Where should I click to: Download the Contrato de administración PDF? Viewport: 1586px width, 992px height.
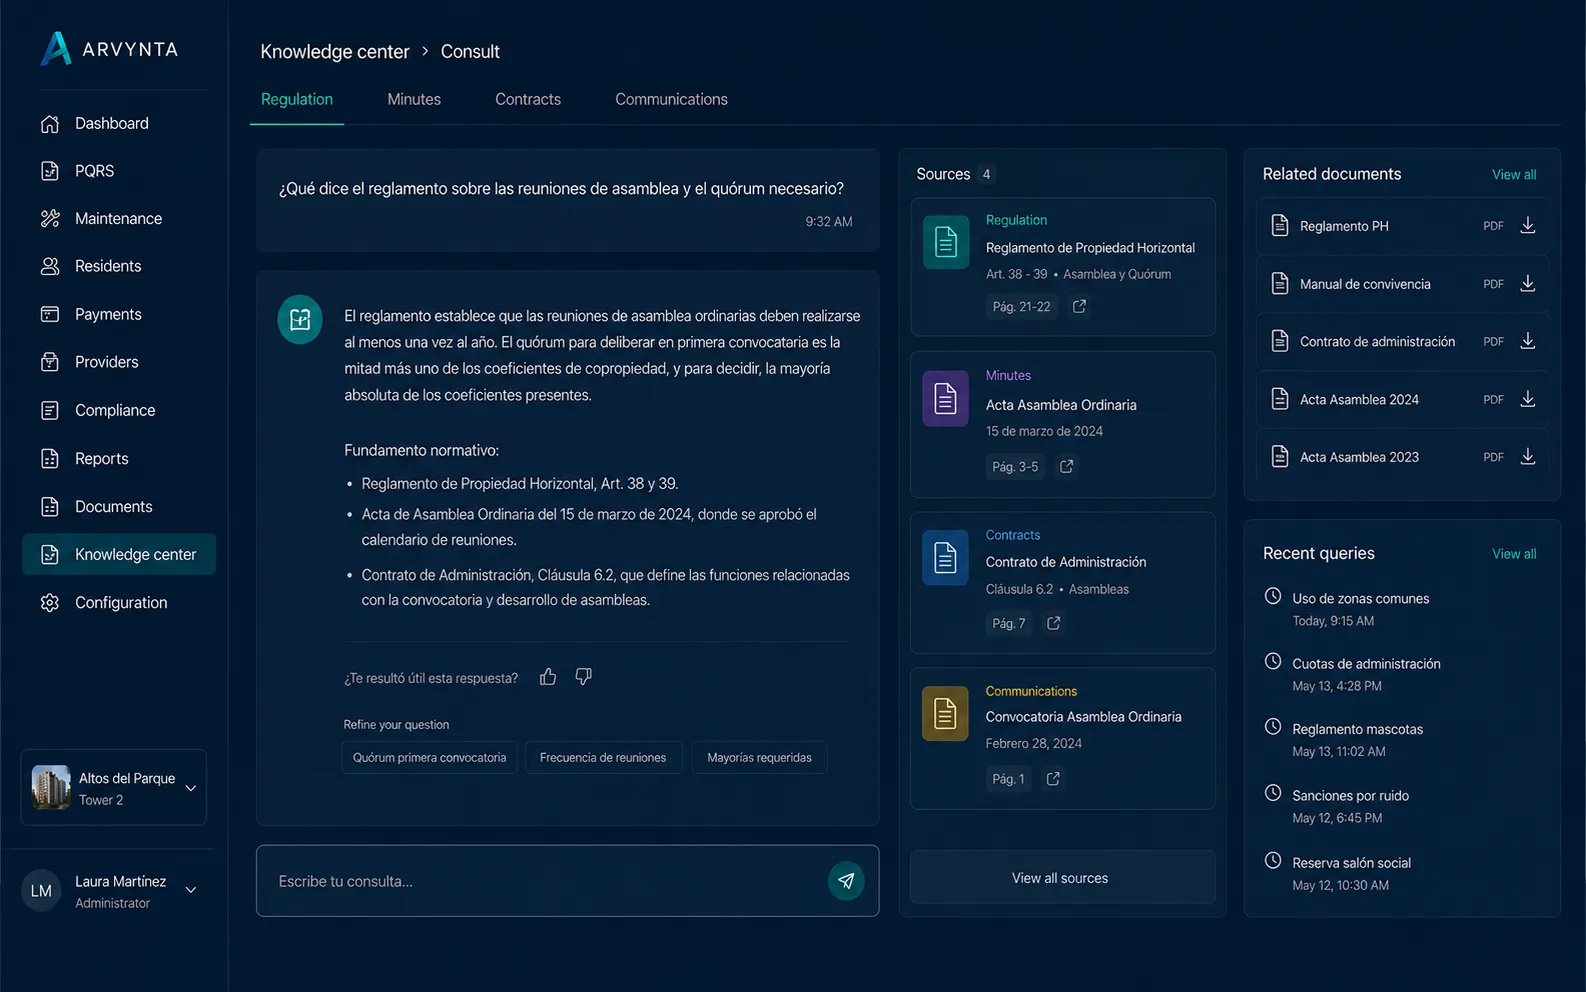pyautogui.click(x=1528, y=341)
